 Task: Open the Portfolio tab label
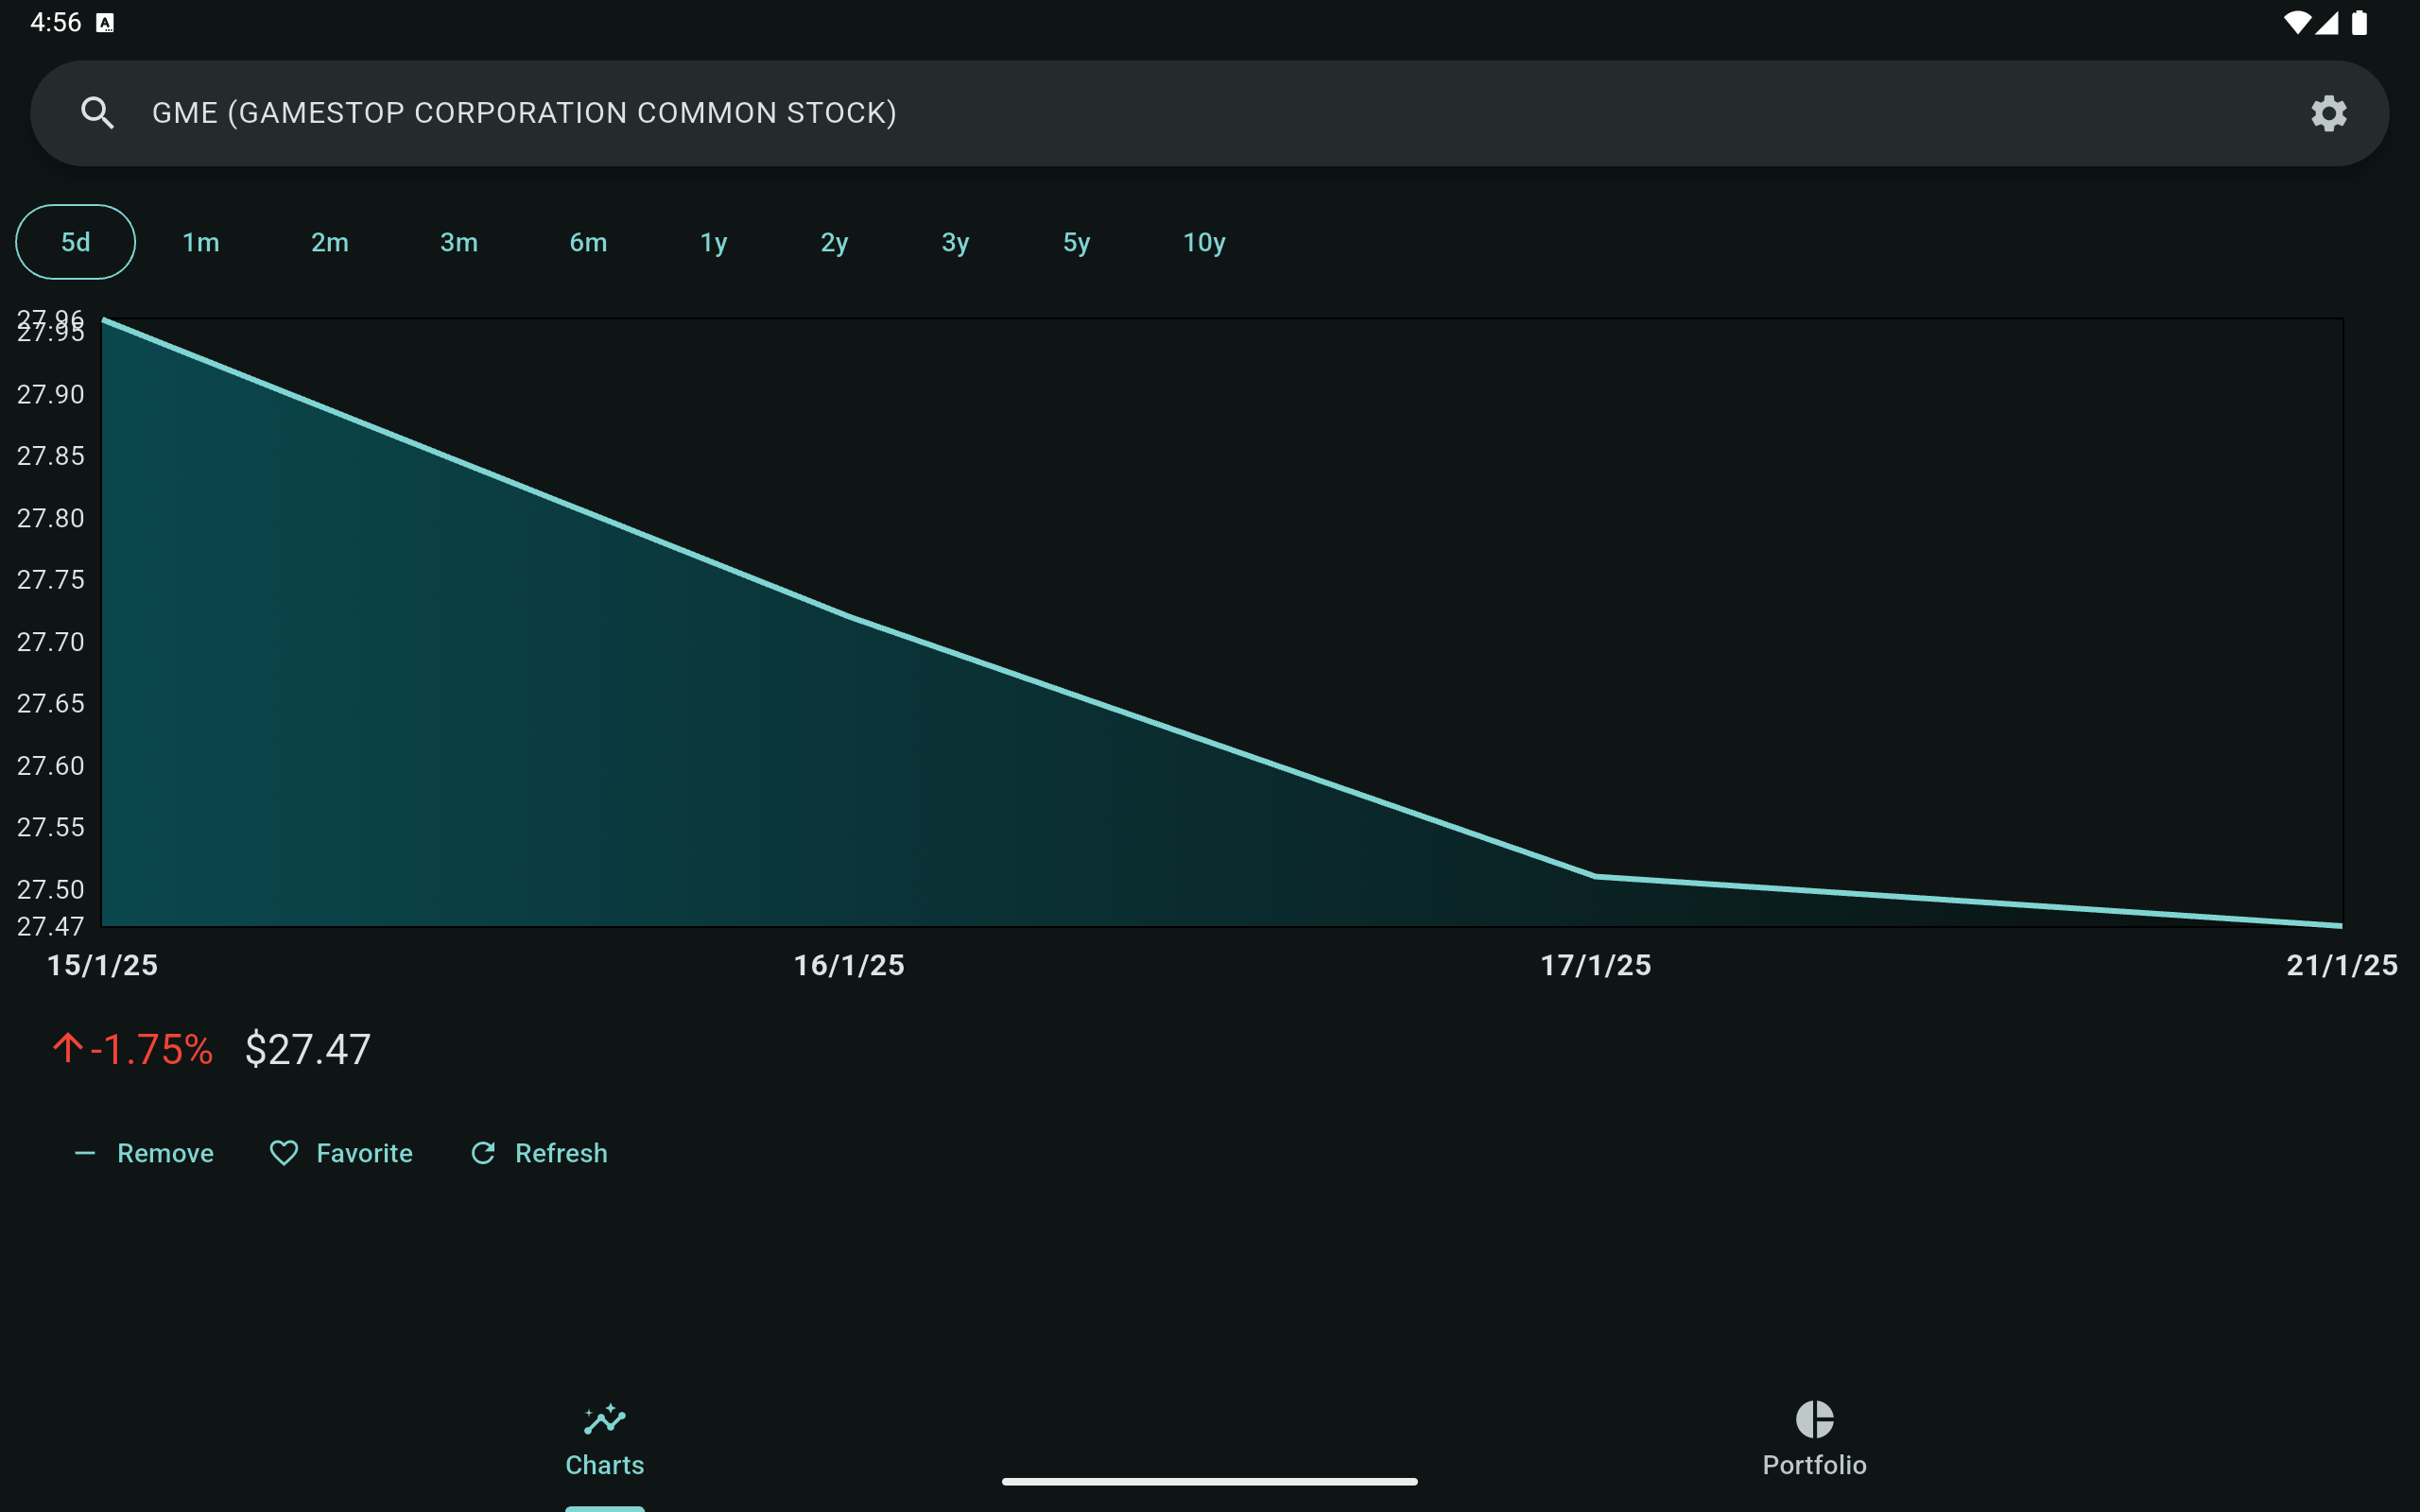pyautogui.click(x=1814, y=1465)
